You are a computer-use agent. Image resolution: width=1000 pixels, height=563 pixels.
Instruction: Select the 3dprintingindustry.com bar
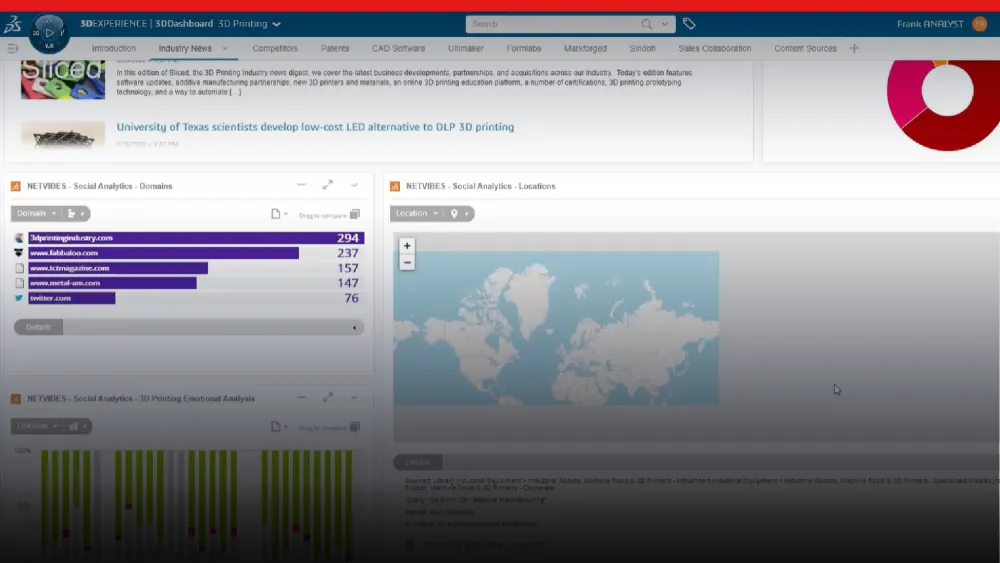(196, 238)
